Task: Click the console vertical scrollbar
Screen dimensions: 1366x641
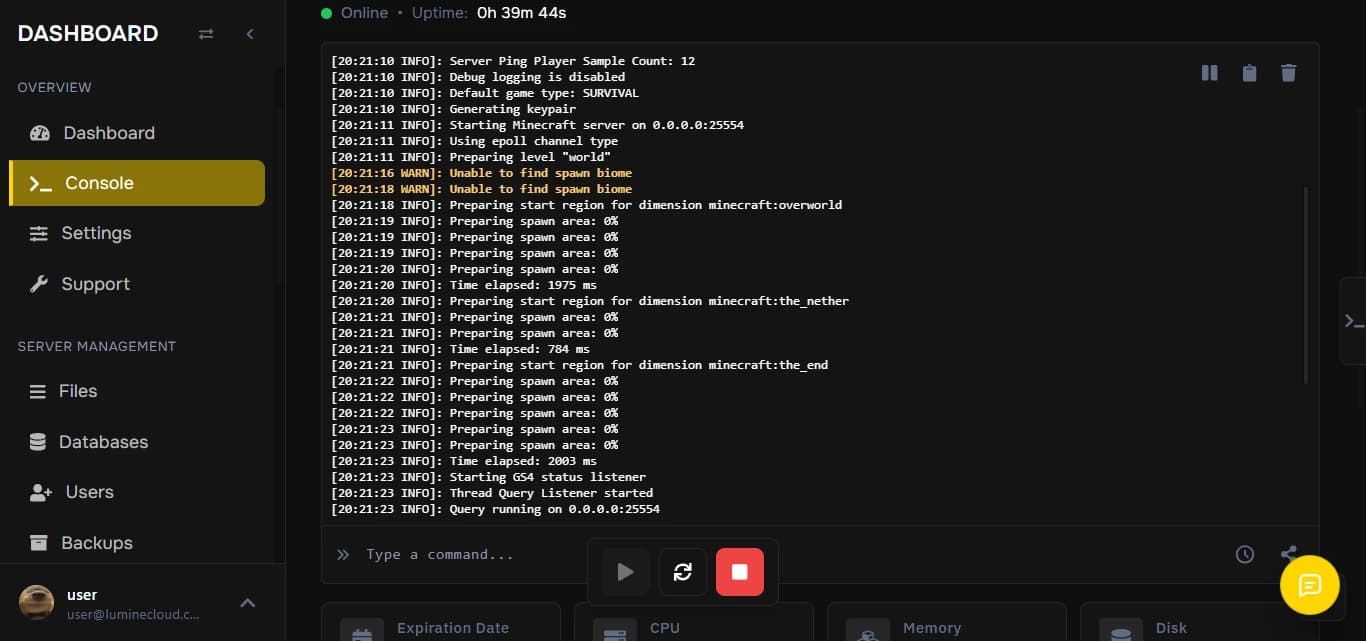Action: tap(1306, 285)
